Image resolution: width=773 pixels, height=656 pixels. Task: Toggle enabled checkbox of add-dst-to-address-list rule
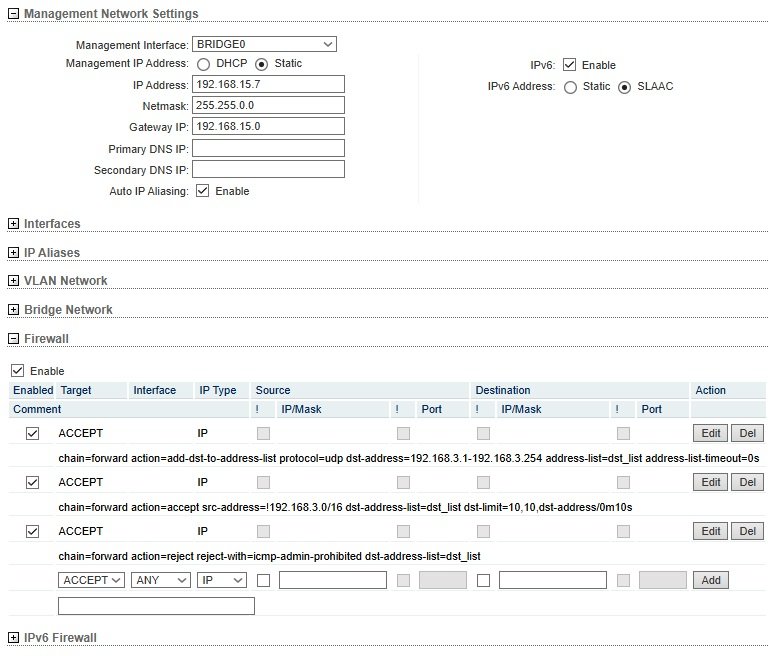tap(33, 434)
